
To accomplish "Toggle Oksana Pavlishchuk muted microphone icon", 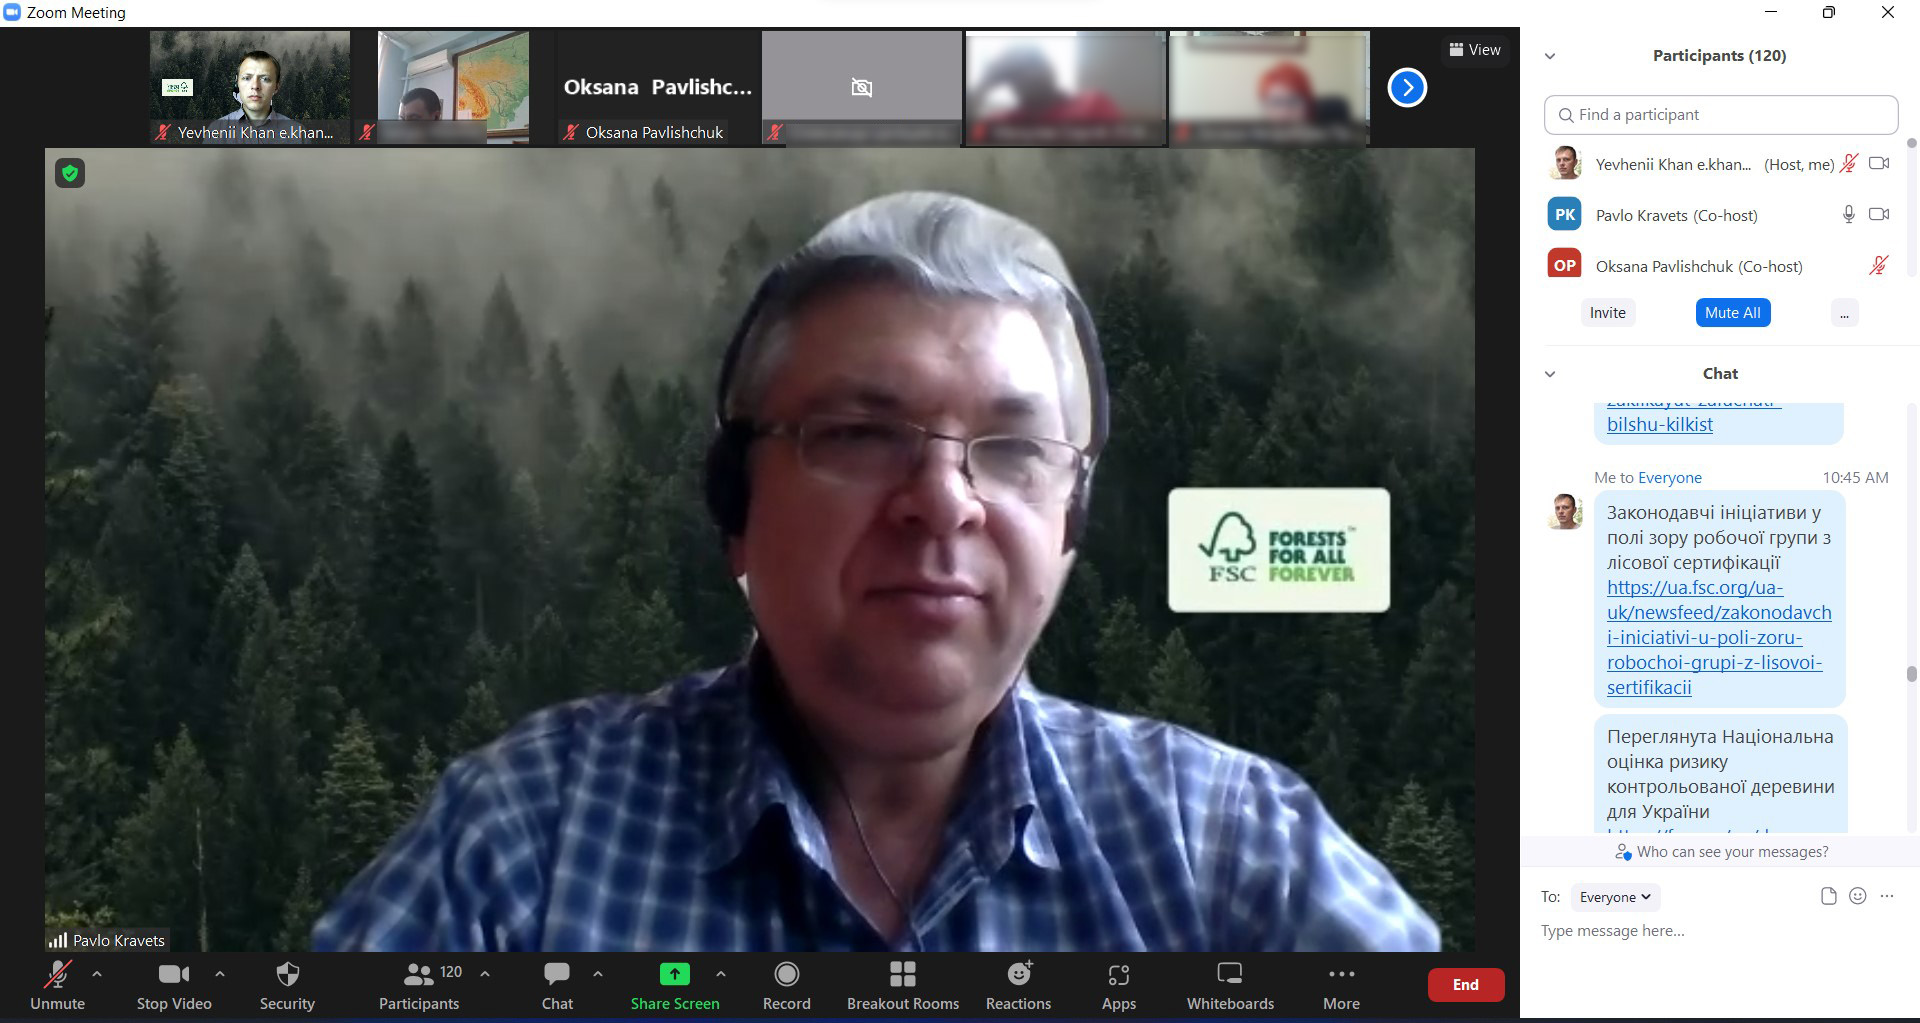I will tap(1879, 265).
